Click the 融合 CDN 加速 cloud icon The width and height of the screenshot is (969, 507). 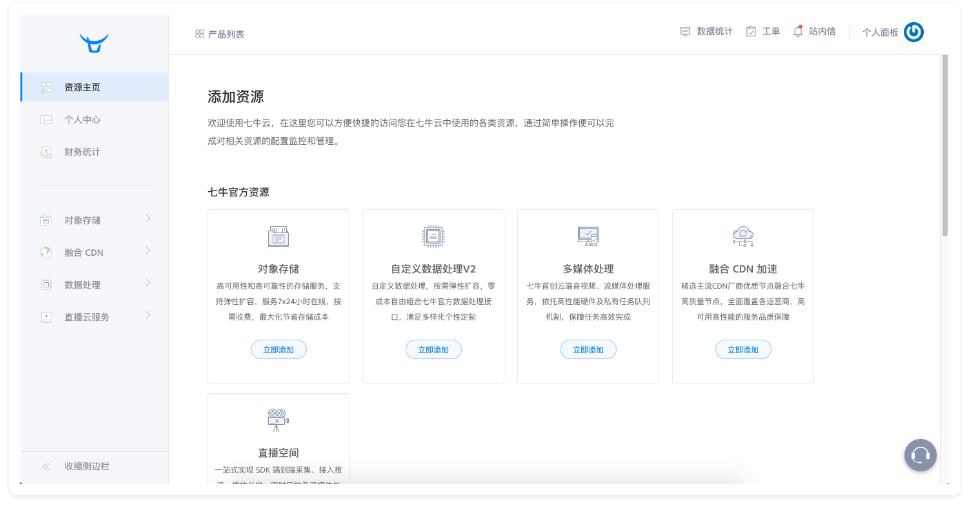tap(743, 236)
